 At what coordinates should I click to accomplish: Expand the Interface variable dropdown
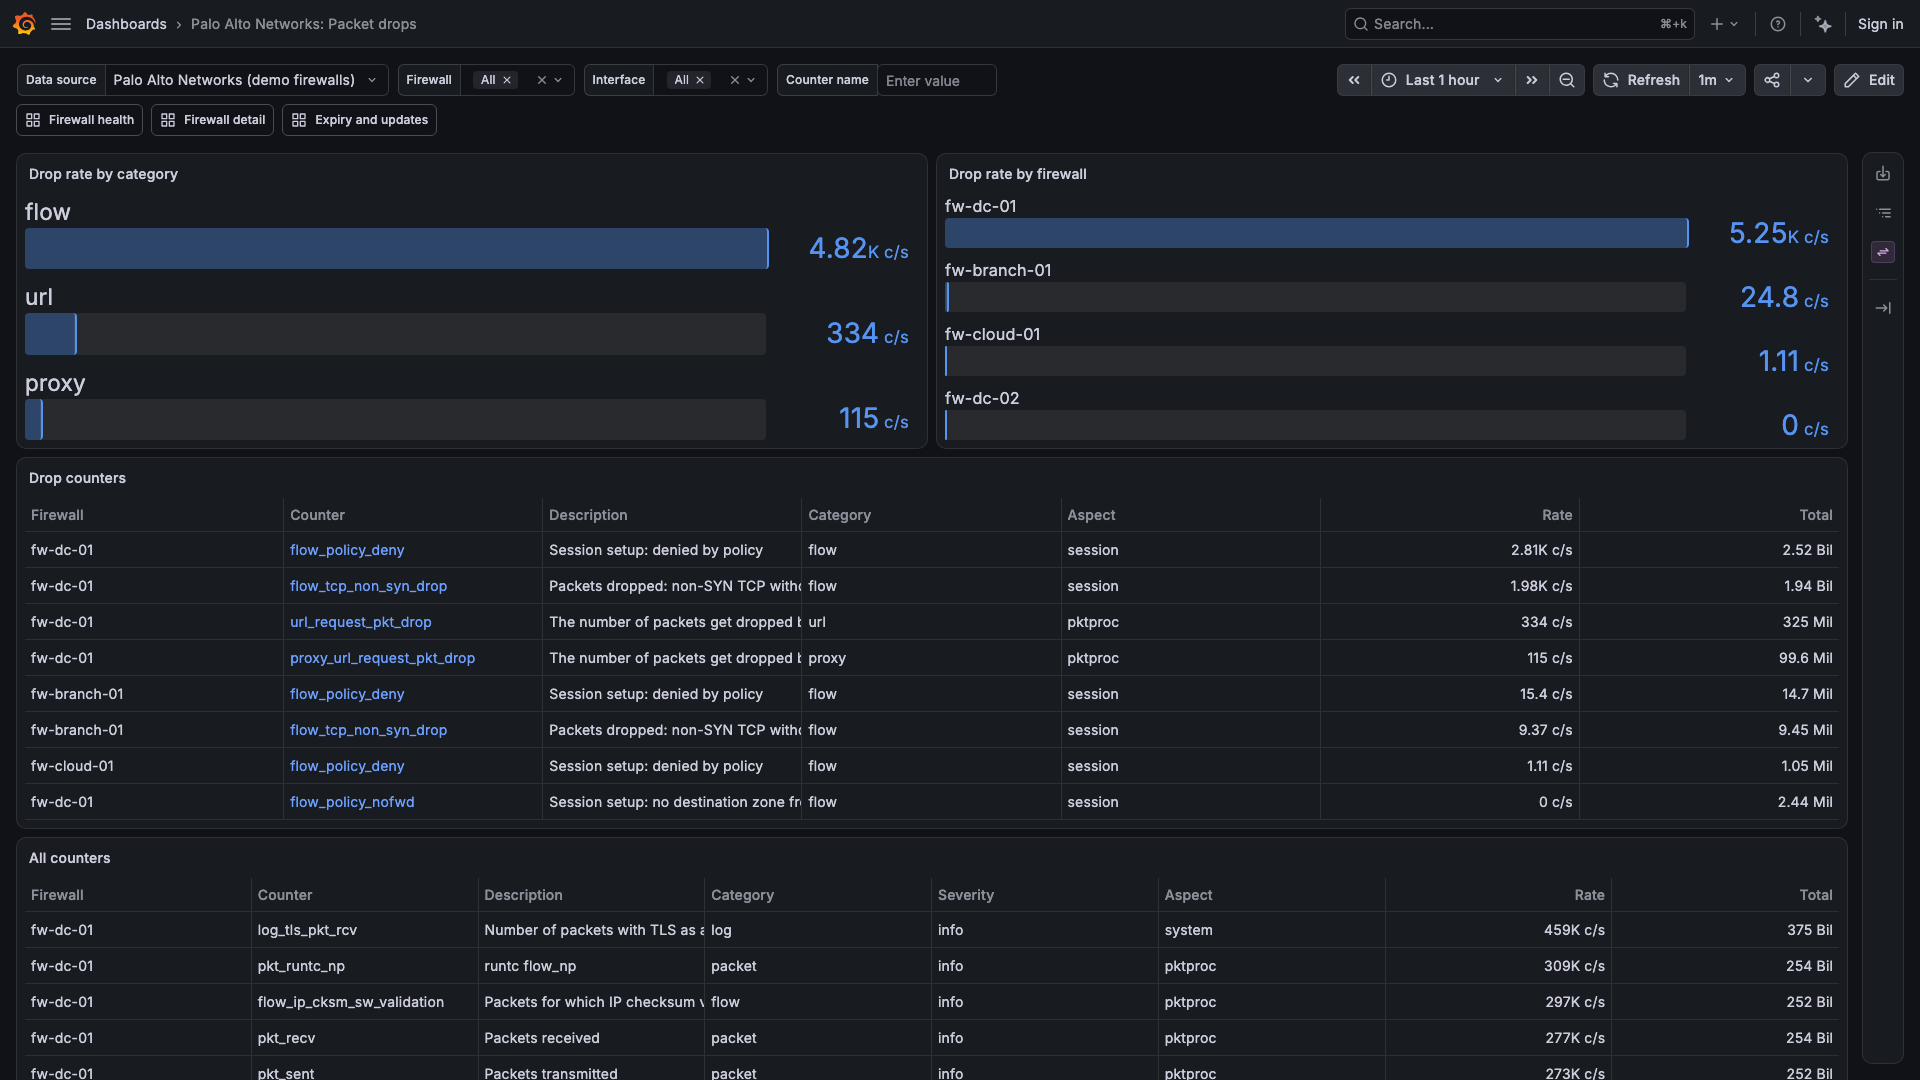coord(751,80)
